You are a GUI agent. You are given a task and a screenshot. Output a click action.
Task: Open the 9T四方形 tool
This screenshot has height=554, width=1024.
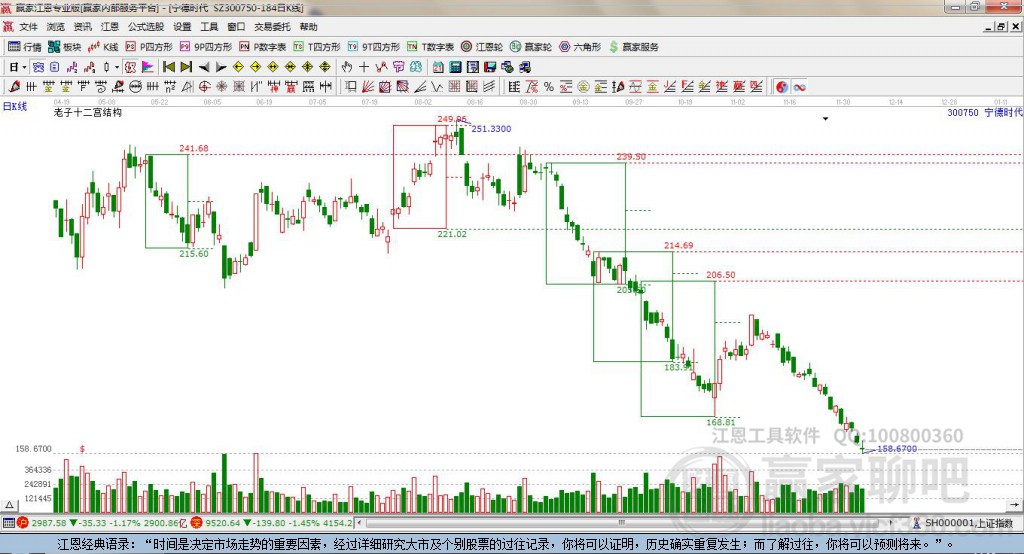coord(374,47)
